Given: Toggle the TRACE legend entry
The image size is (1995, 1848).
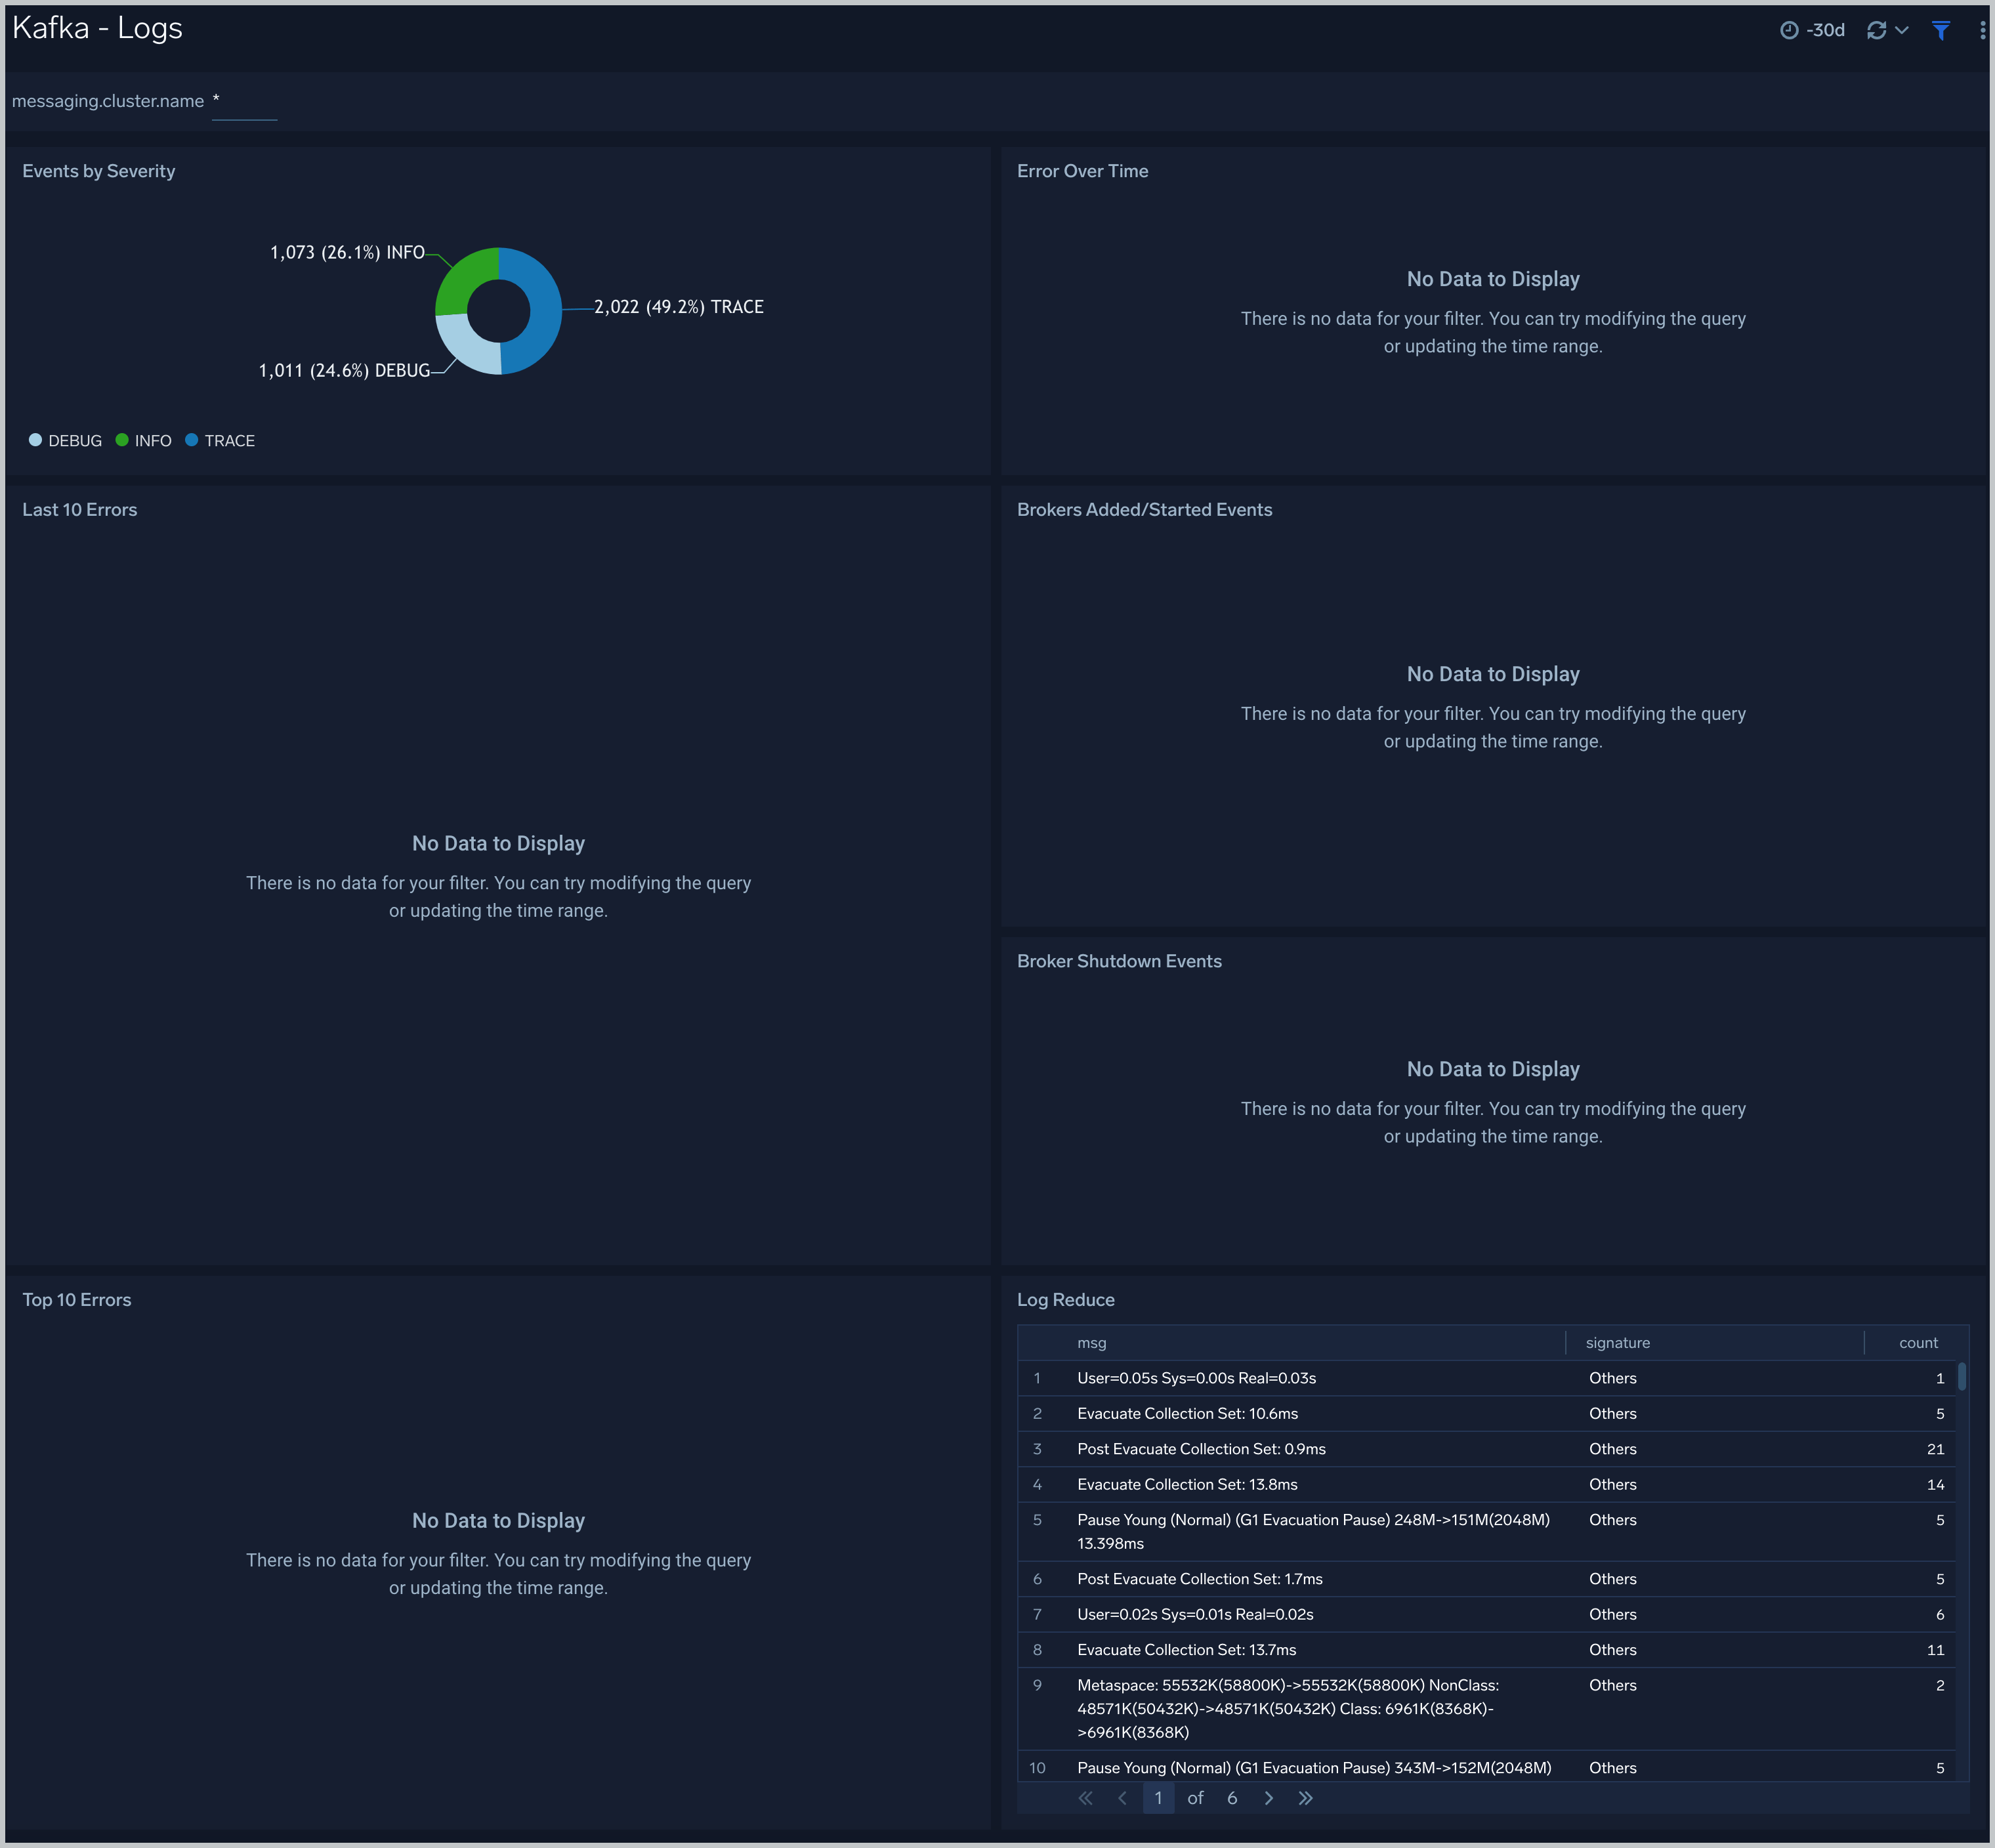Looking at the screenshot, I should tap(220, 440).
